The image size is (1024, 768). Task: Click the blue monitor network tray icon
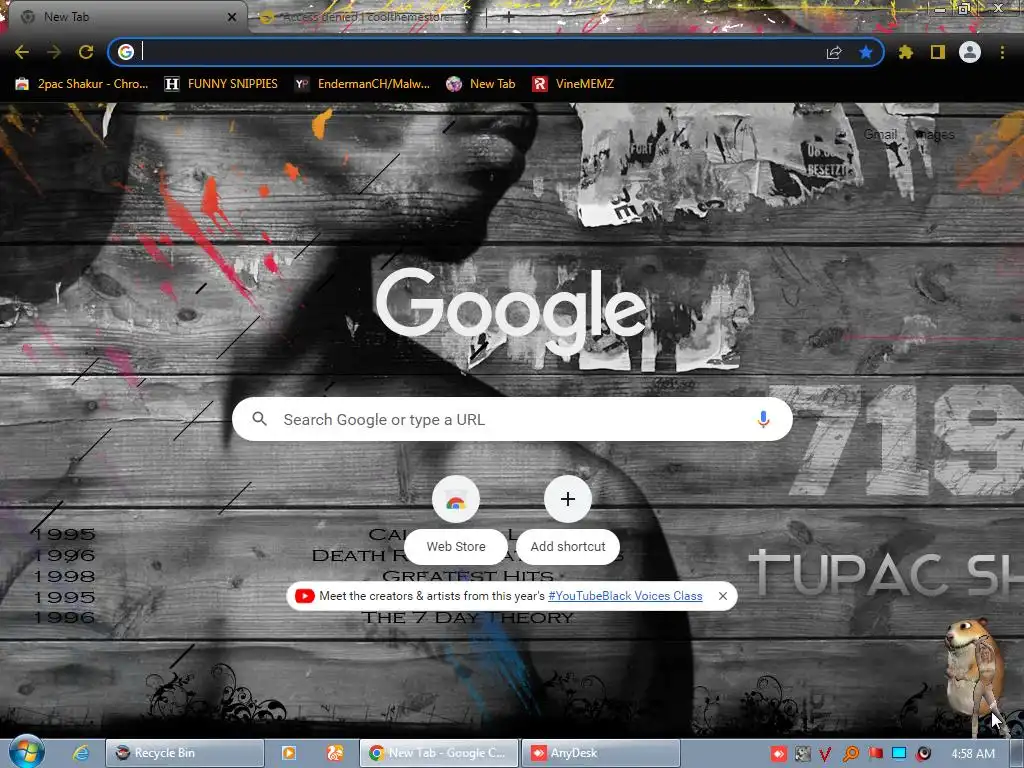[x=899, y=754]
